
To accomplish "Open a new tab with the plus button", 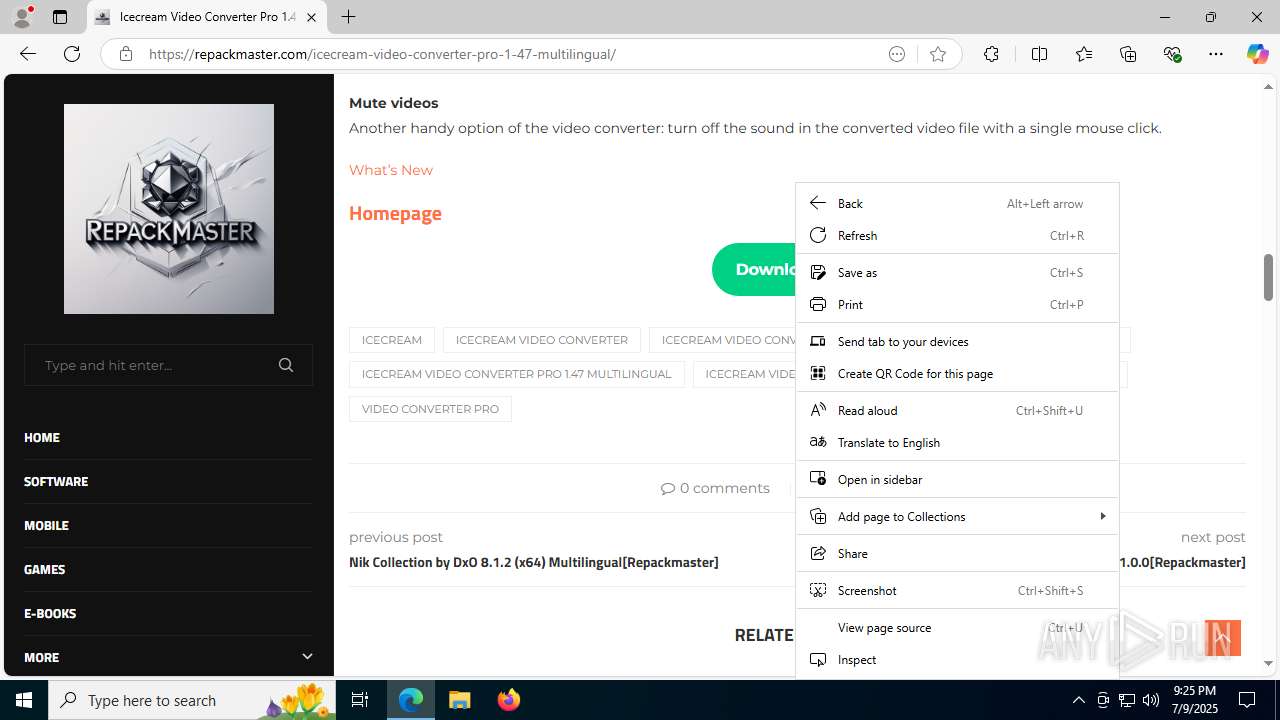I will tap(348, 17).
